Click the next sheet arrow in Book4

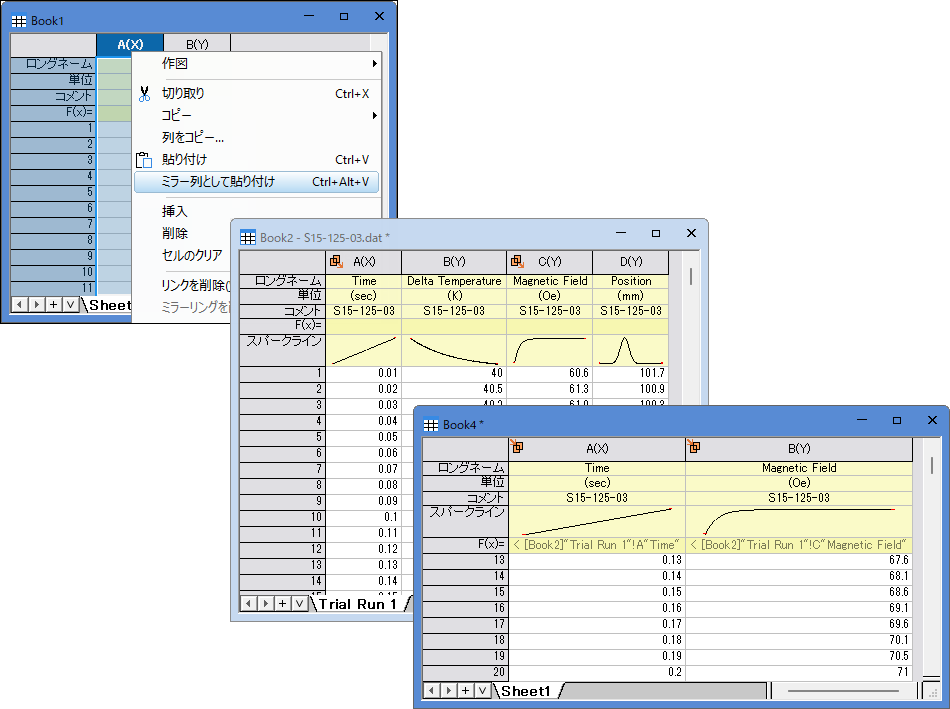pos(448,690)
